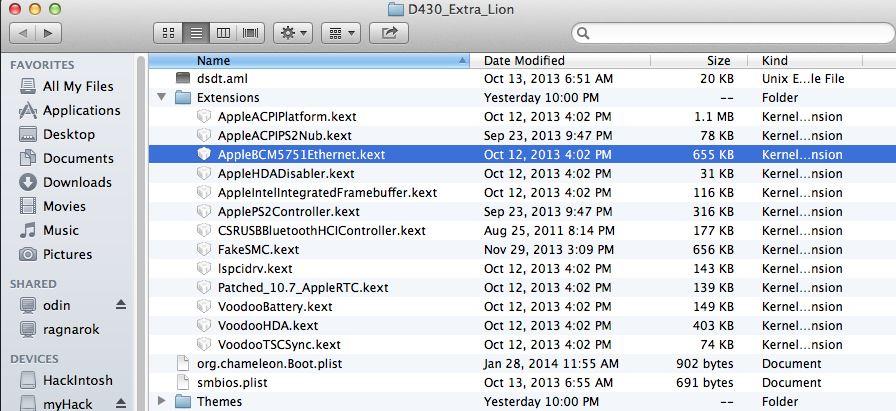Collapse the Extensions folder
896x411 pixels.
163,98
